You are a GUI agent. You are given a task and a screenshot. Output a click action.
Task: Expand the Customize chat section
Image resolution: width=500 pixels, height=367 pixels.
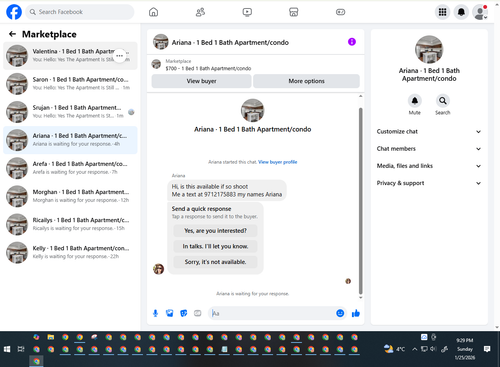coord(429,131)
